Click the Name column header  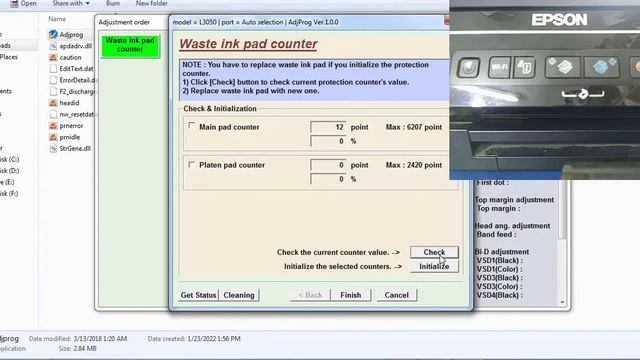click(x=57, y=19)
